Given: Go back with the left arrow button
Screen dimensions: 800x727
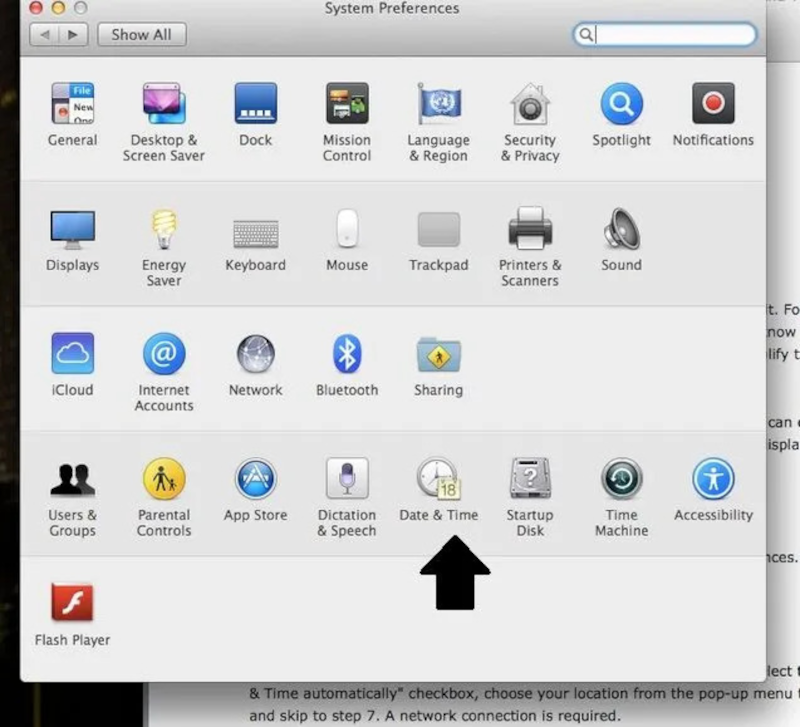Looking at the screenshot, I should [44, 34].
